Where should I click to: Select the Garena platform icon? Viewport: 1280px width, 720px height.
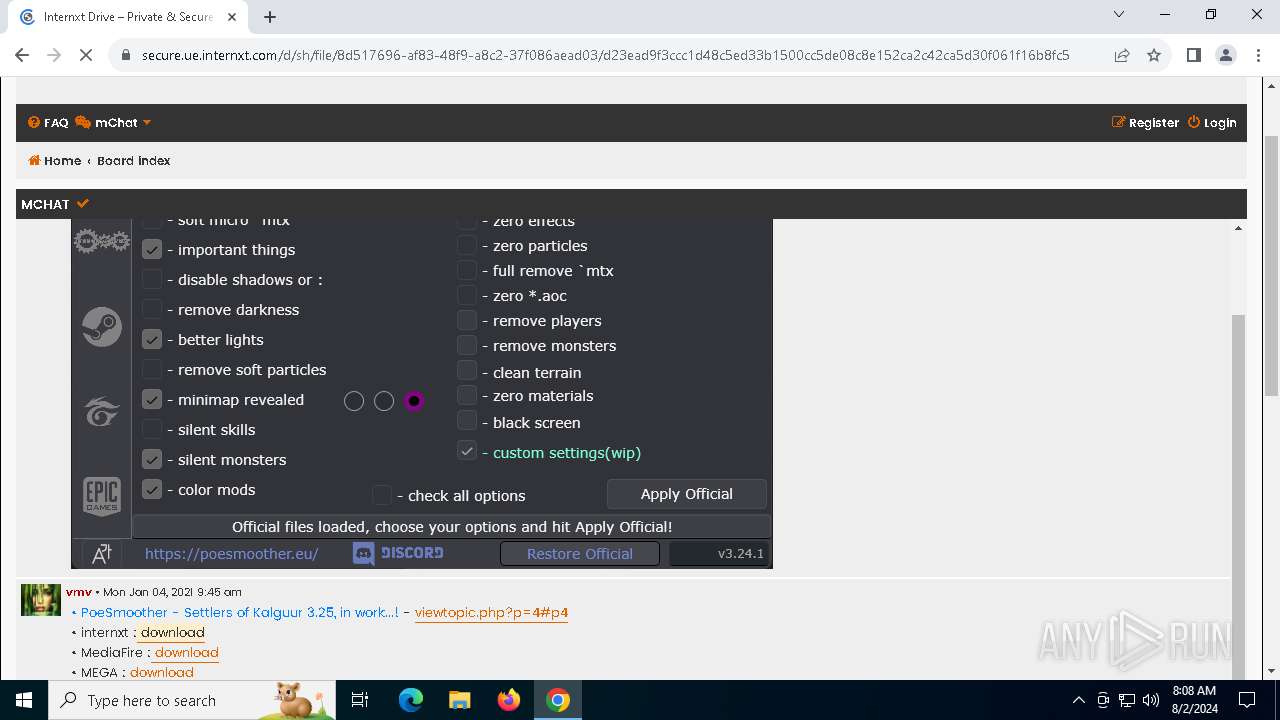pos(102,411)
